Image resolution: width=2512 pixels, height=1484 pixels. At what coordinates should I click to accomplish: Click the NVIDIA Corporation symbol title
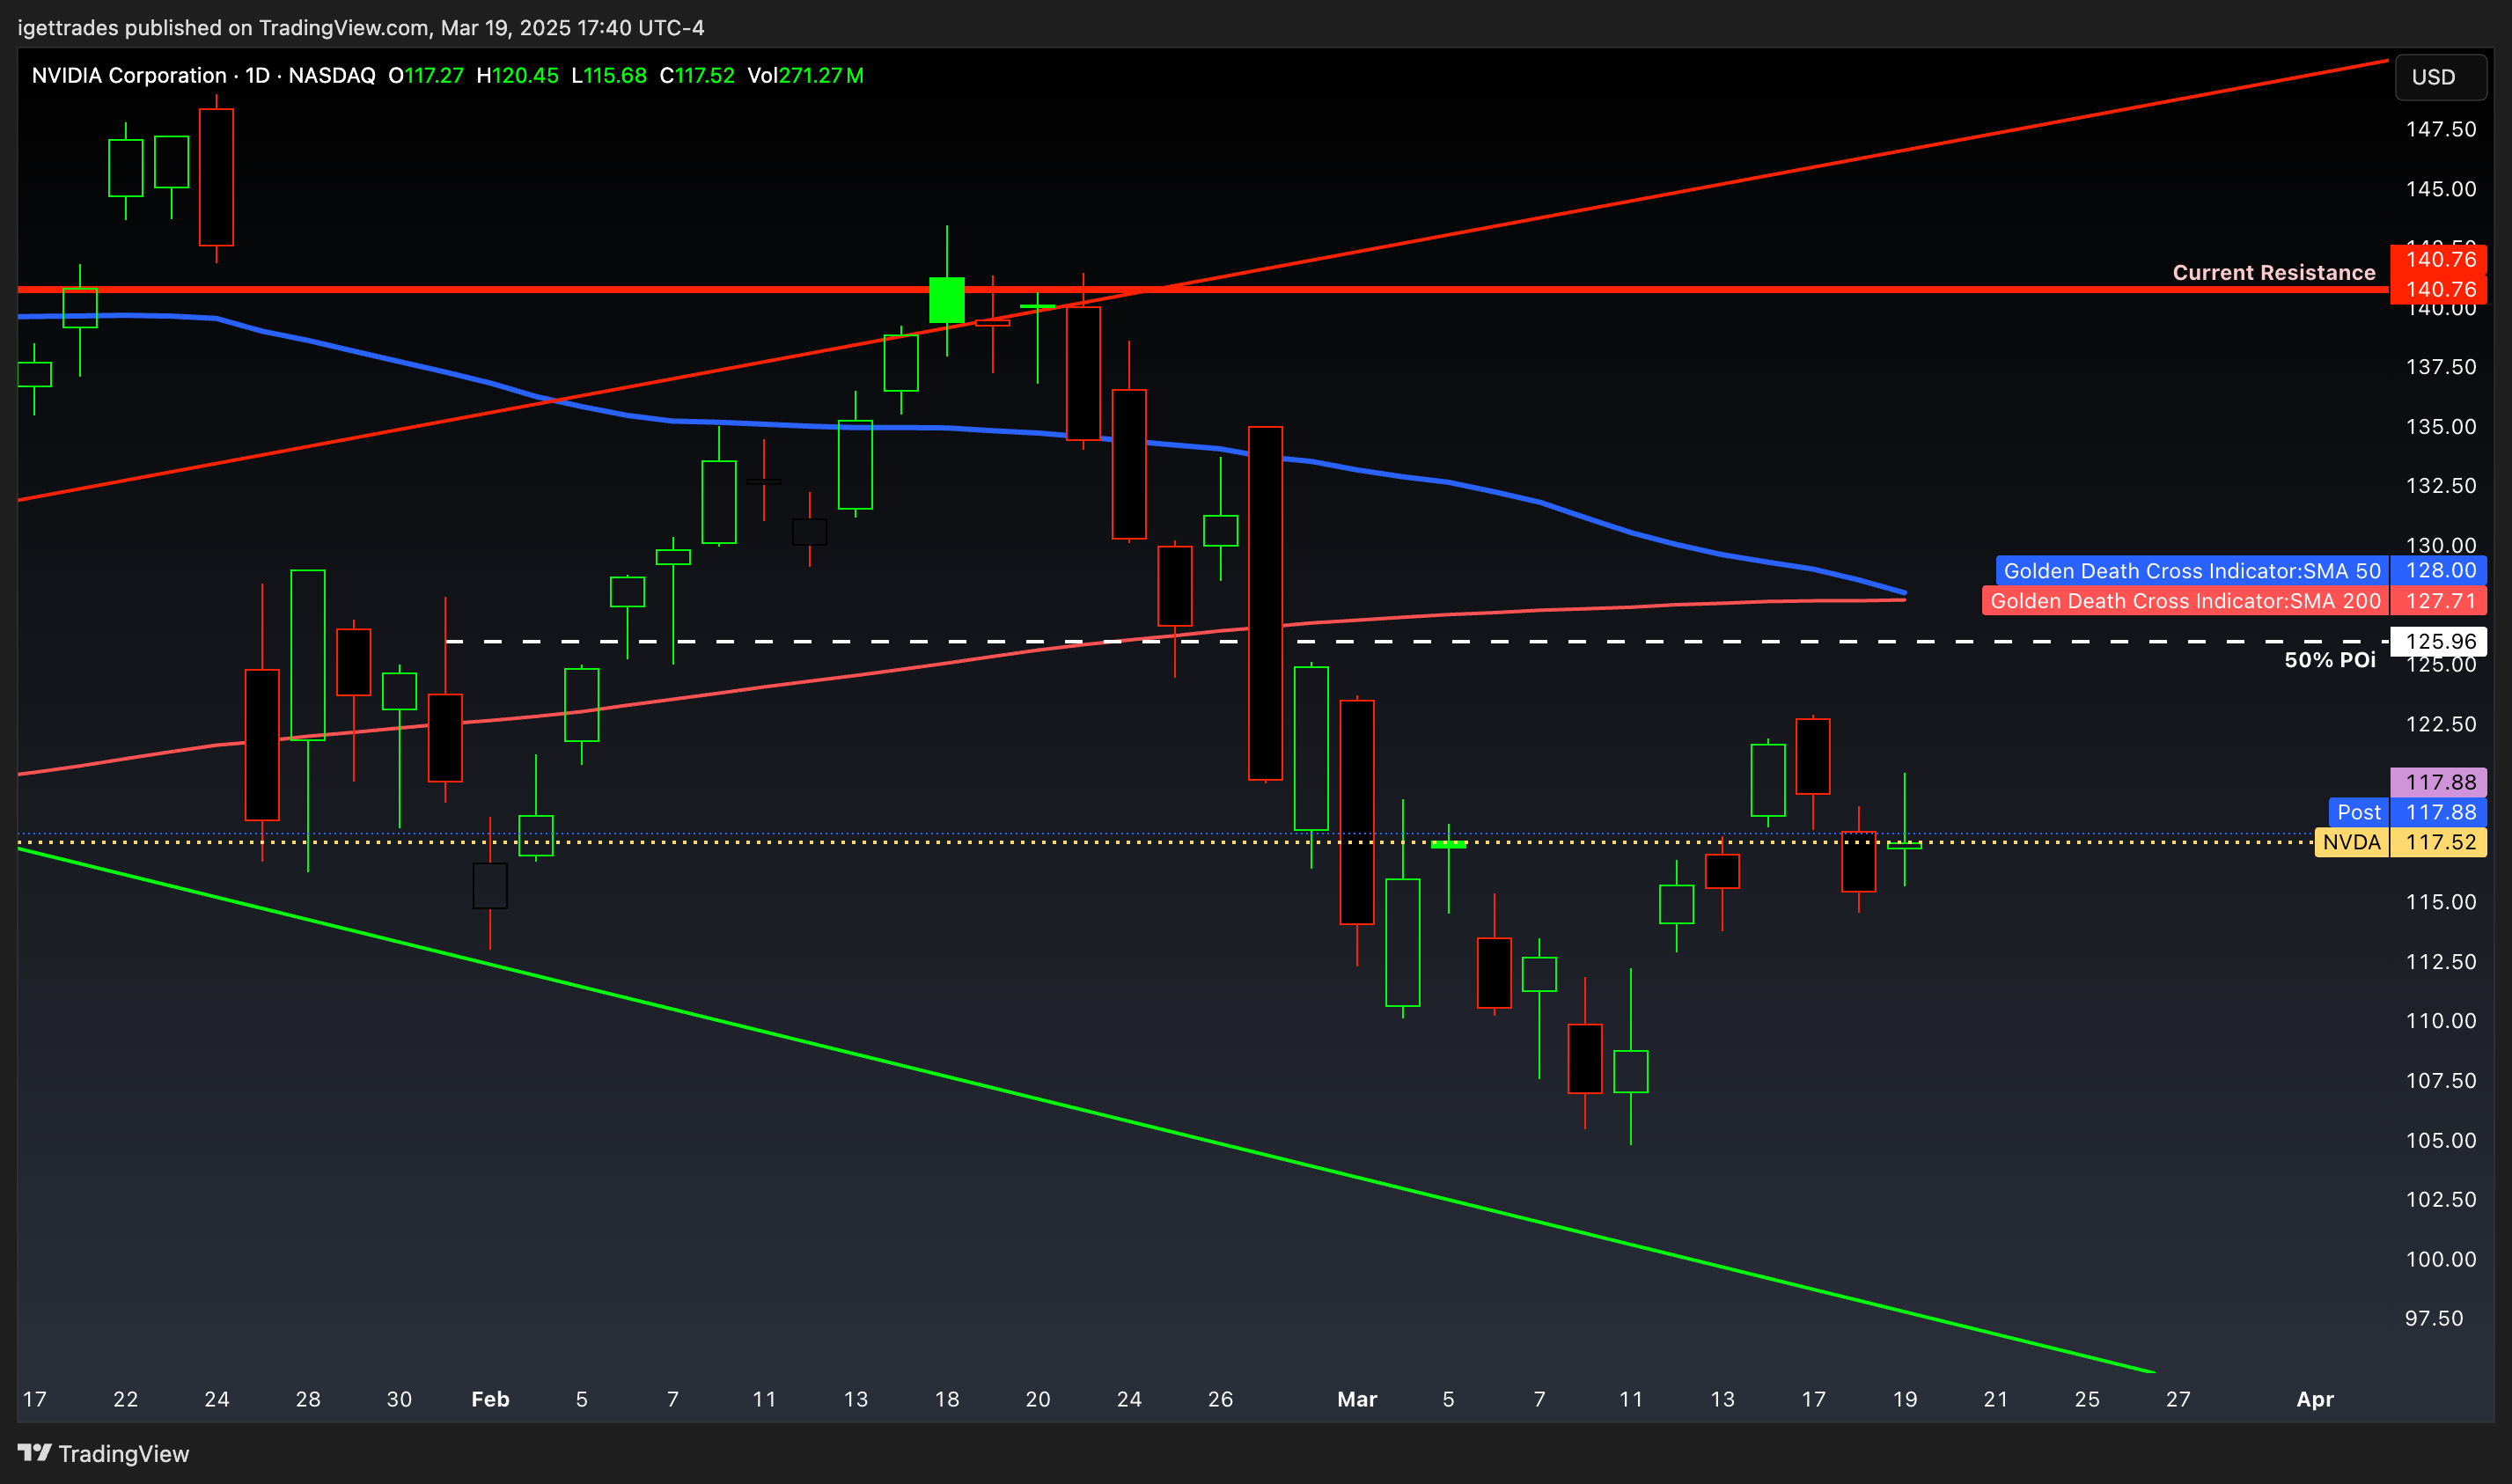[129, 76]
